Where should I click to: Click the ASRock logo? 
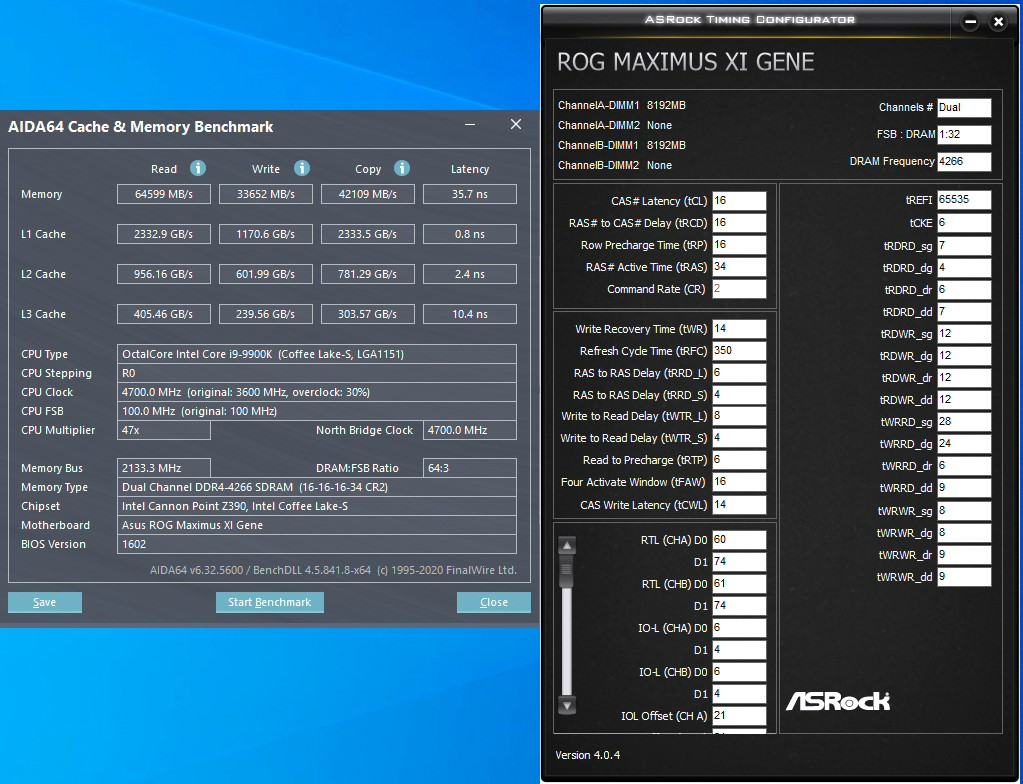[x=838, y=701]
